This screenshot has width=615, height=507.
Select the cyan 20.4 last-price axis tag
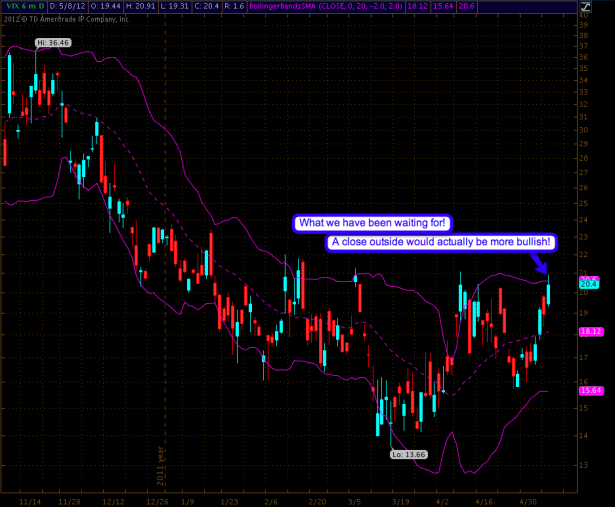tap(588, 284)
